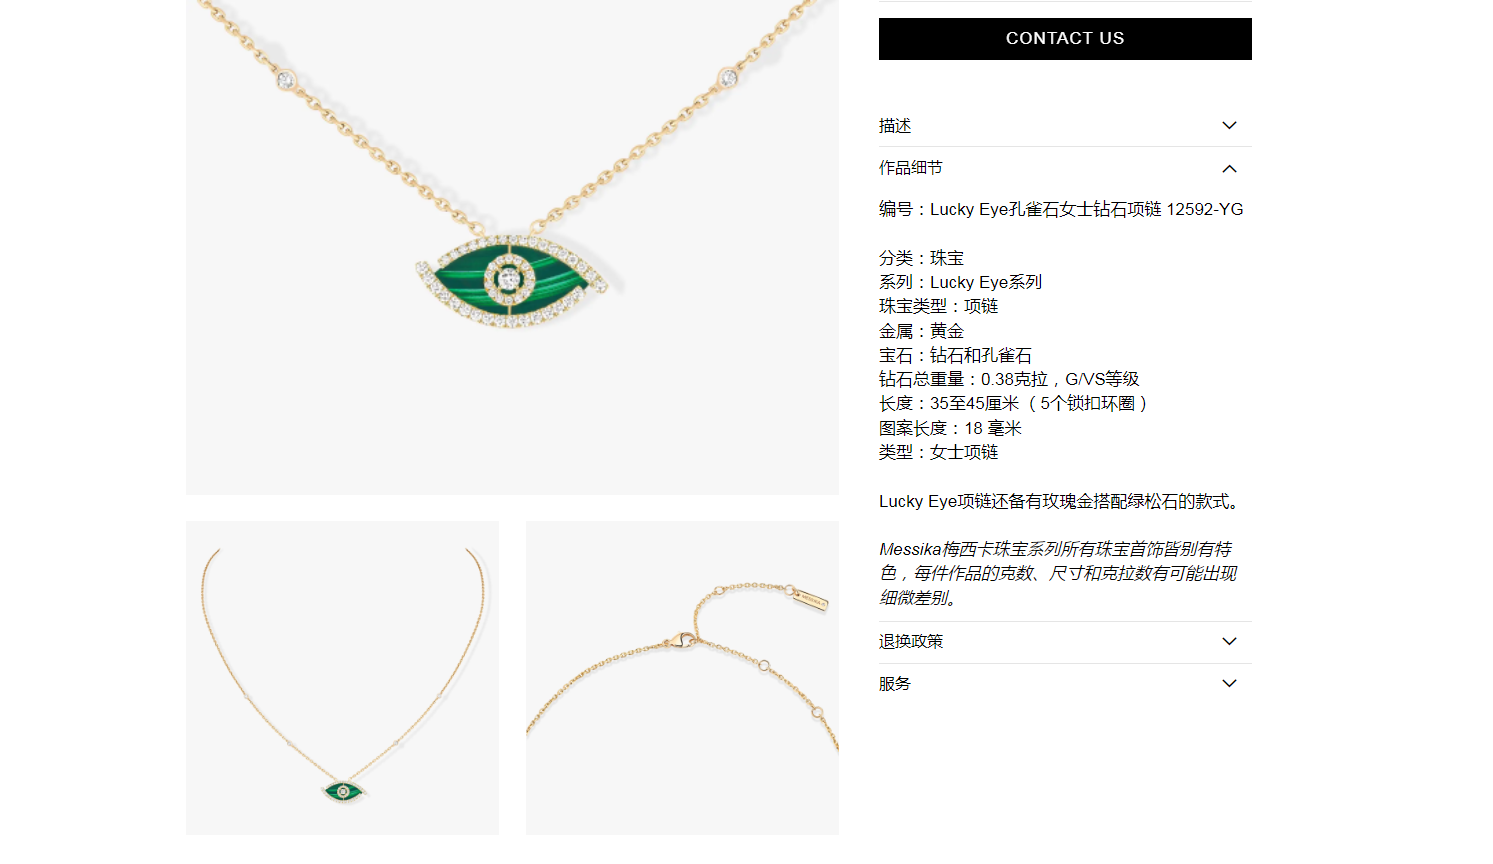Click the green malachite eye pendant
1493x864 pixels.
(x=511, y=281)
